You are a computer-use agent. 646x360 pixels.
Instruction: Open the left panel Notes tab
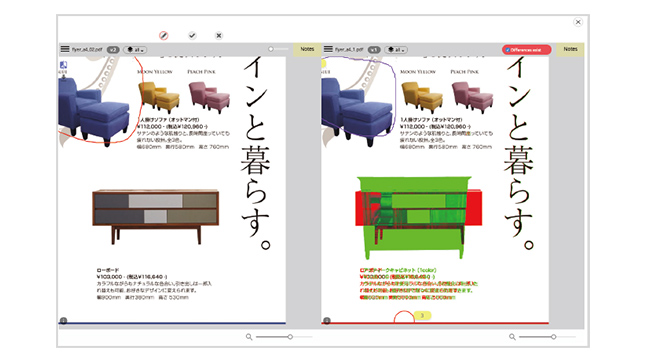click(x=307, y=49)
